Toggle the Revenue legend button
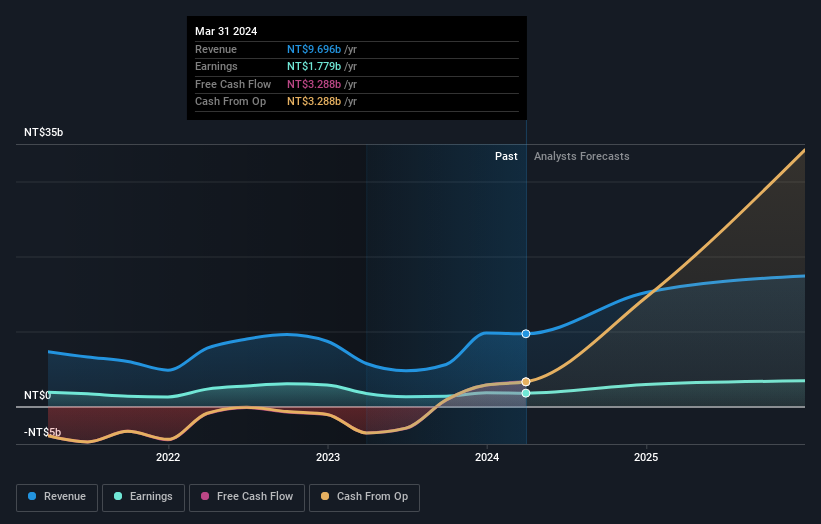The image size is (821, 524). tap(57, 497)
